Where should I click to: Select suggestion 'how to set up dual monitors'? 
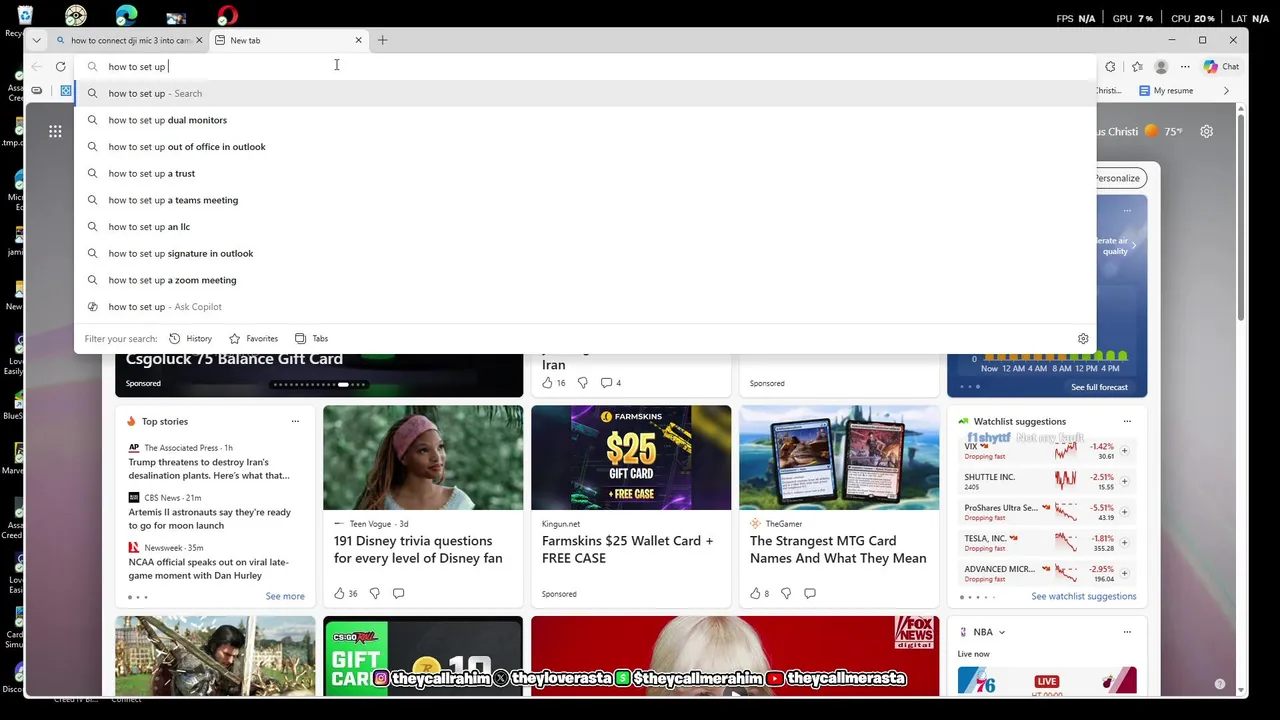585,120
